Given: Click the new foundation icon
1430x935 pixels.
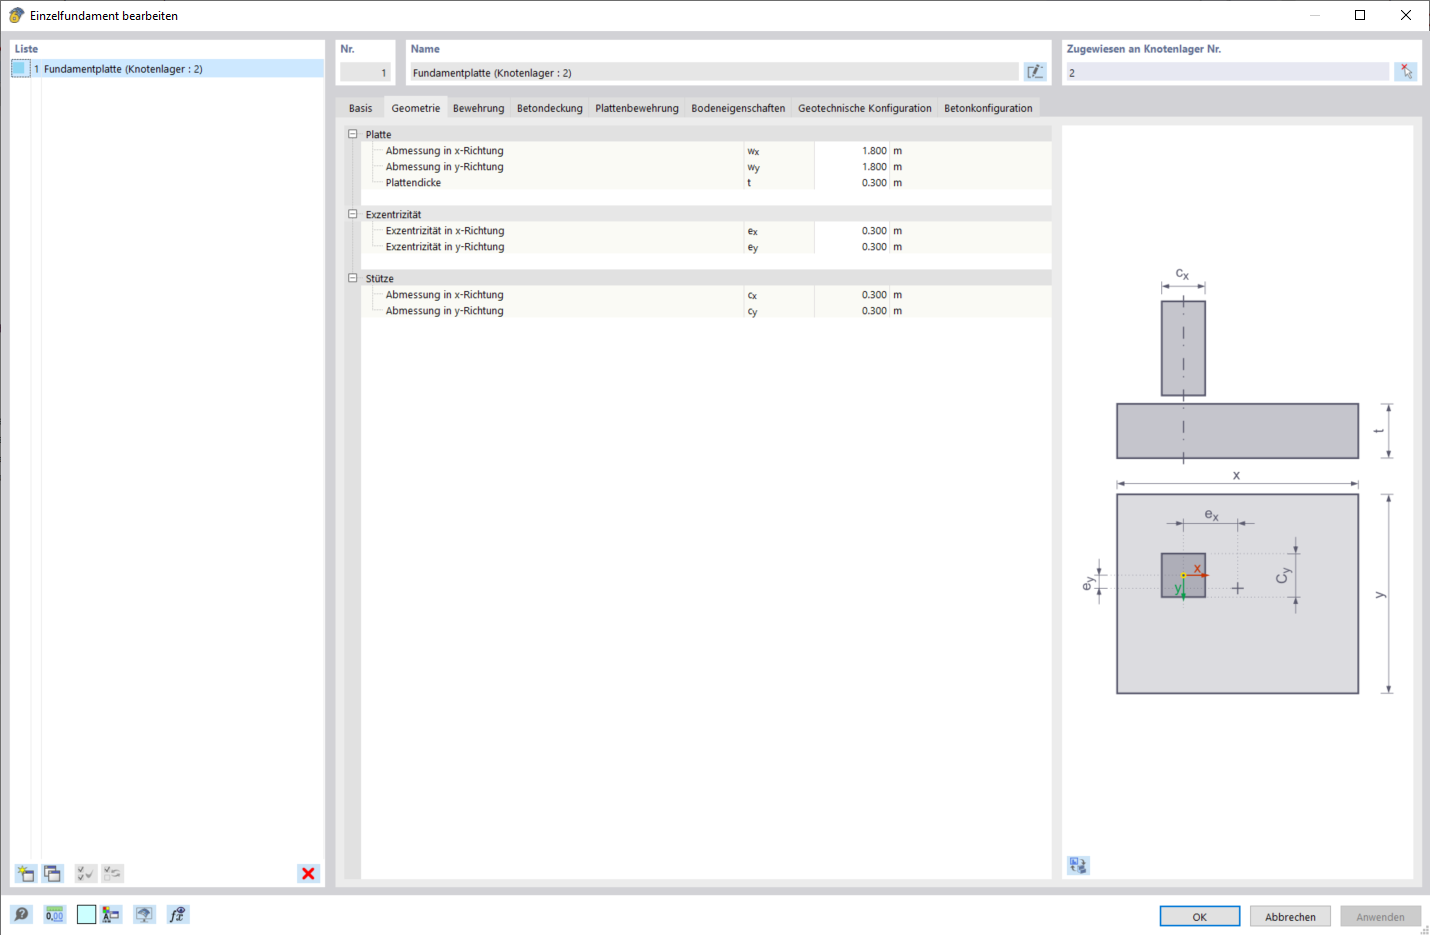Looking at the screenshot, I should [x=25, y=873].
